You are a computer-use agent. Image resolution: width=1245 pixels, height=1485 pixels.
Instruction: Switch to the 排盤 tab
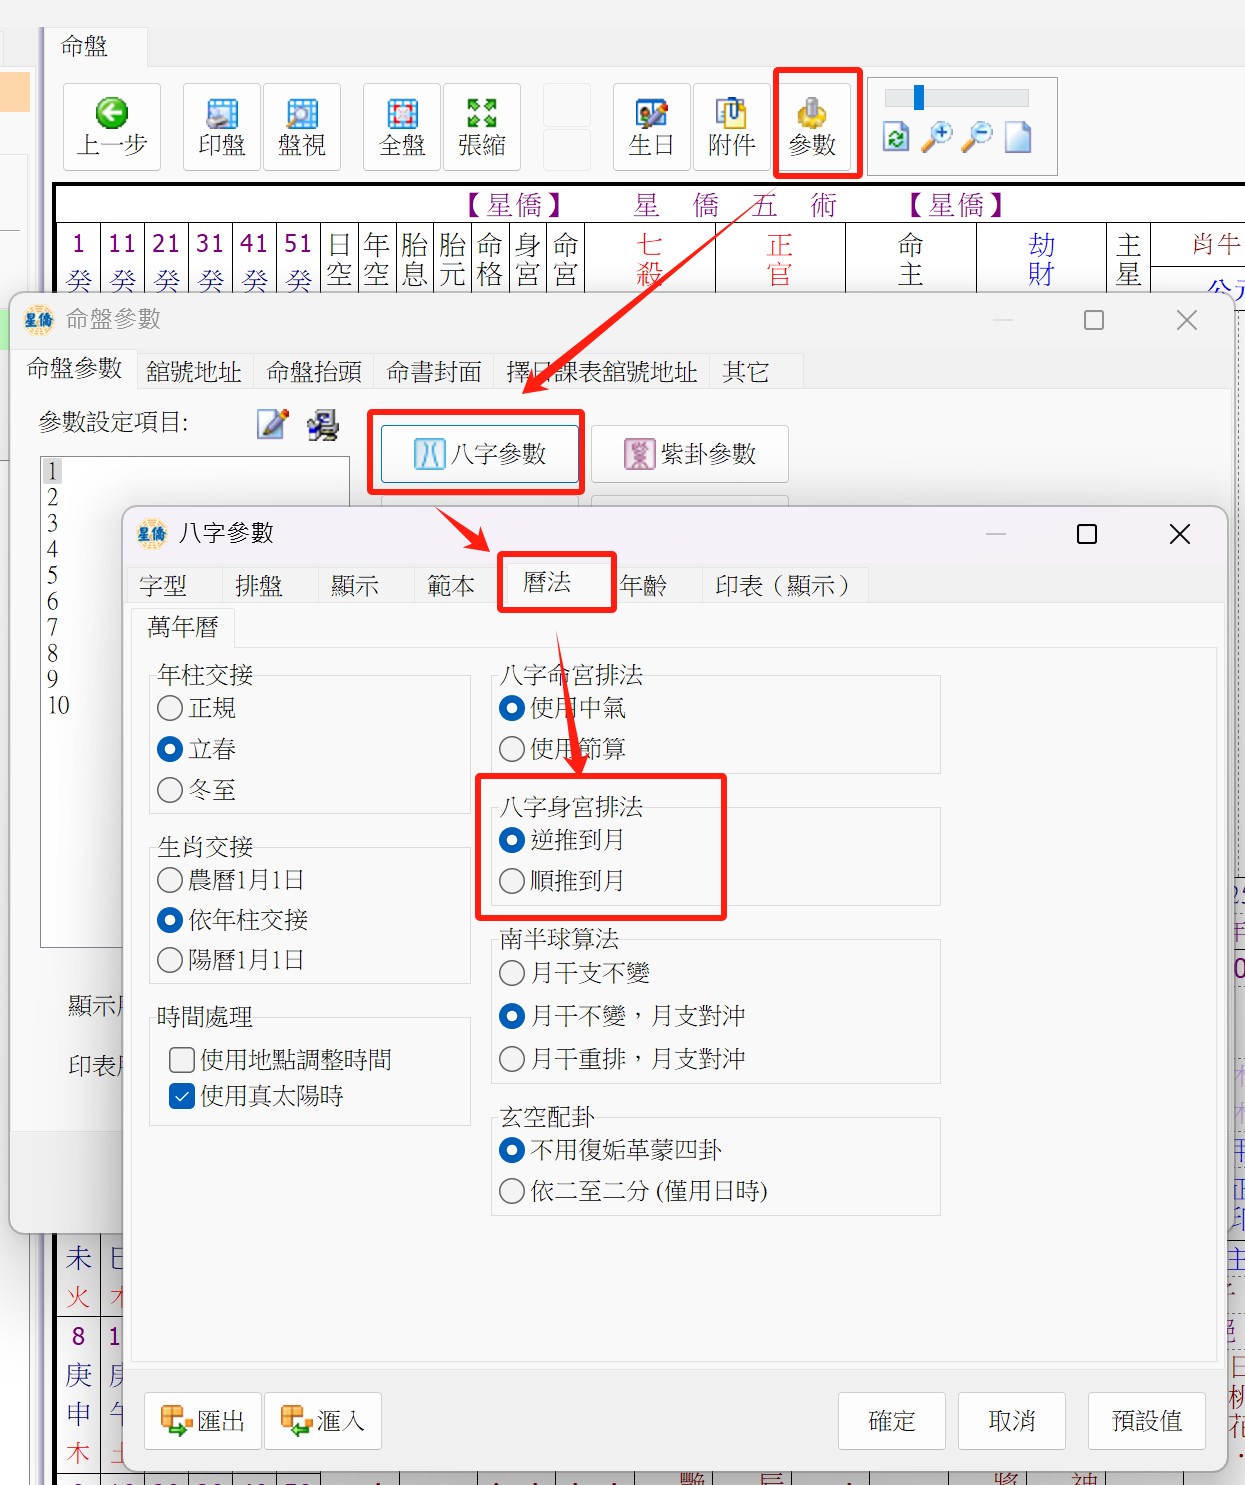[x=259, y=585]
